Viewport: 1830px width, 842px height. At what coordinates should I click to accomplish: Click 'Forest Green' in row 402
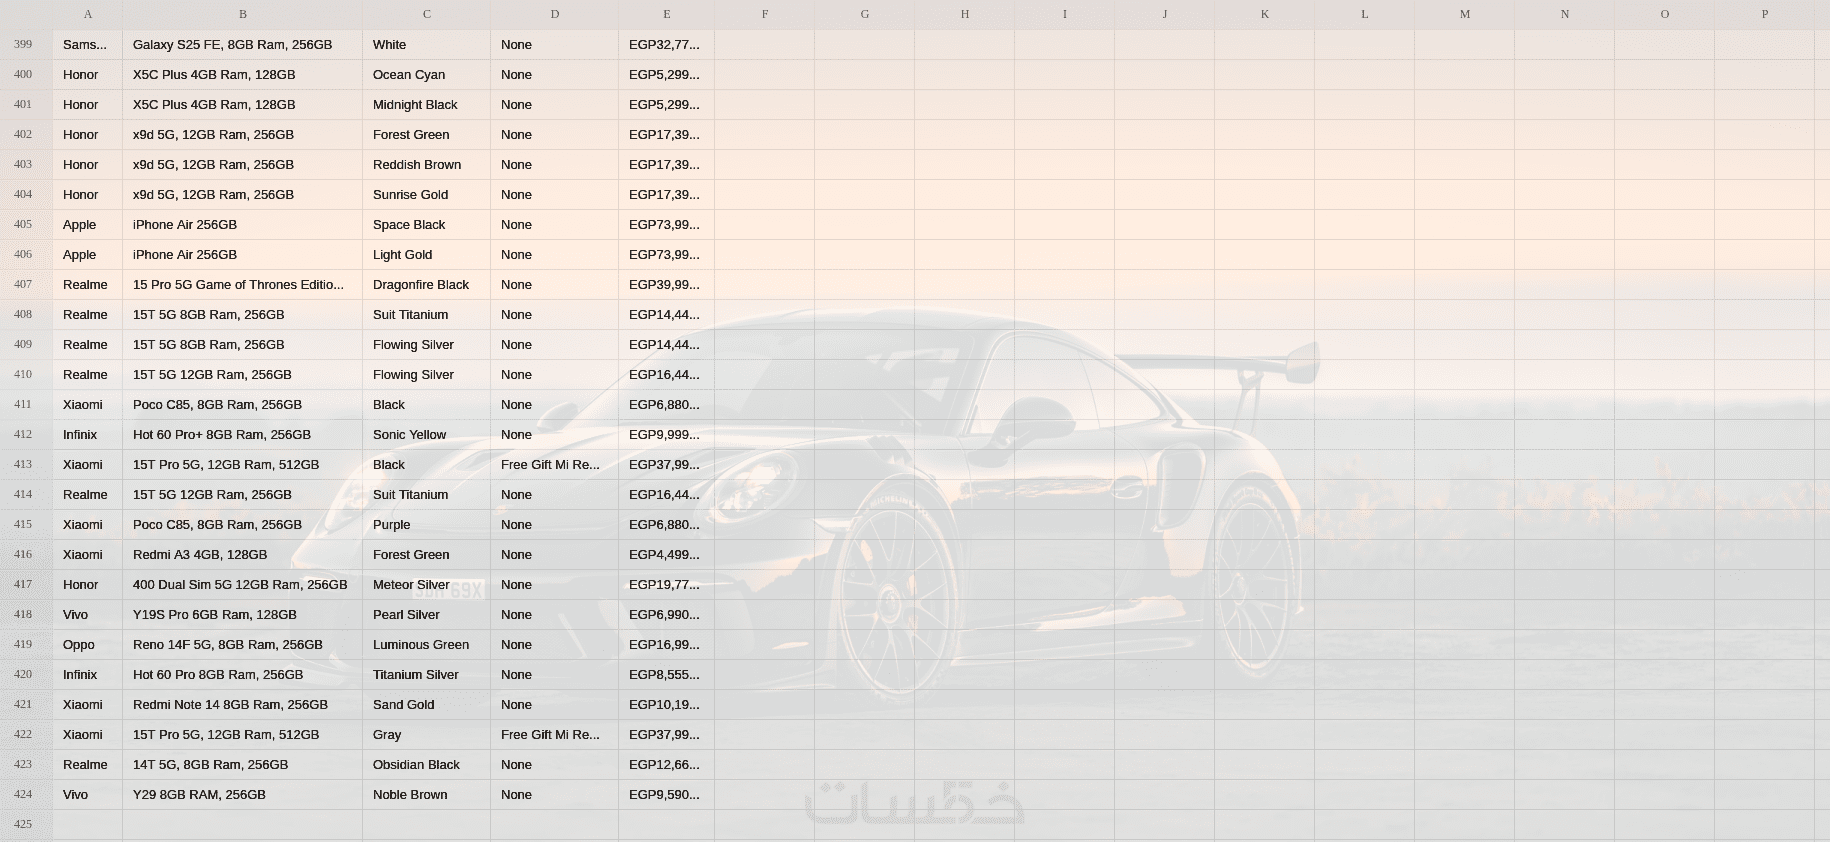click(427, 135)
